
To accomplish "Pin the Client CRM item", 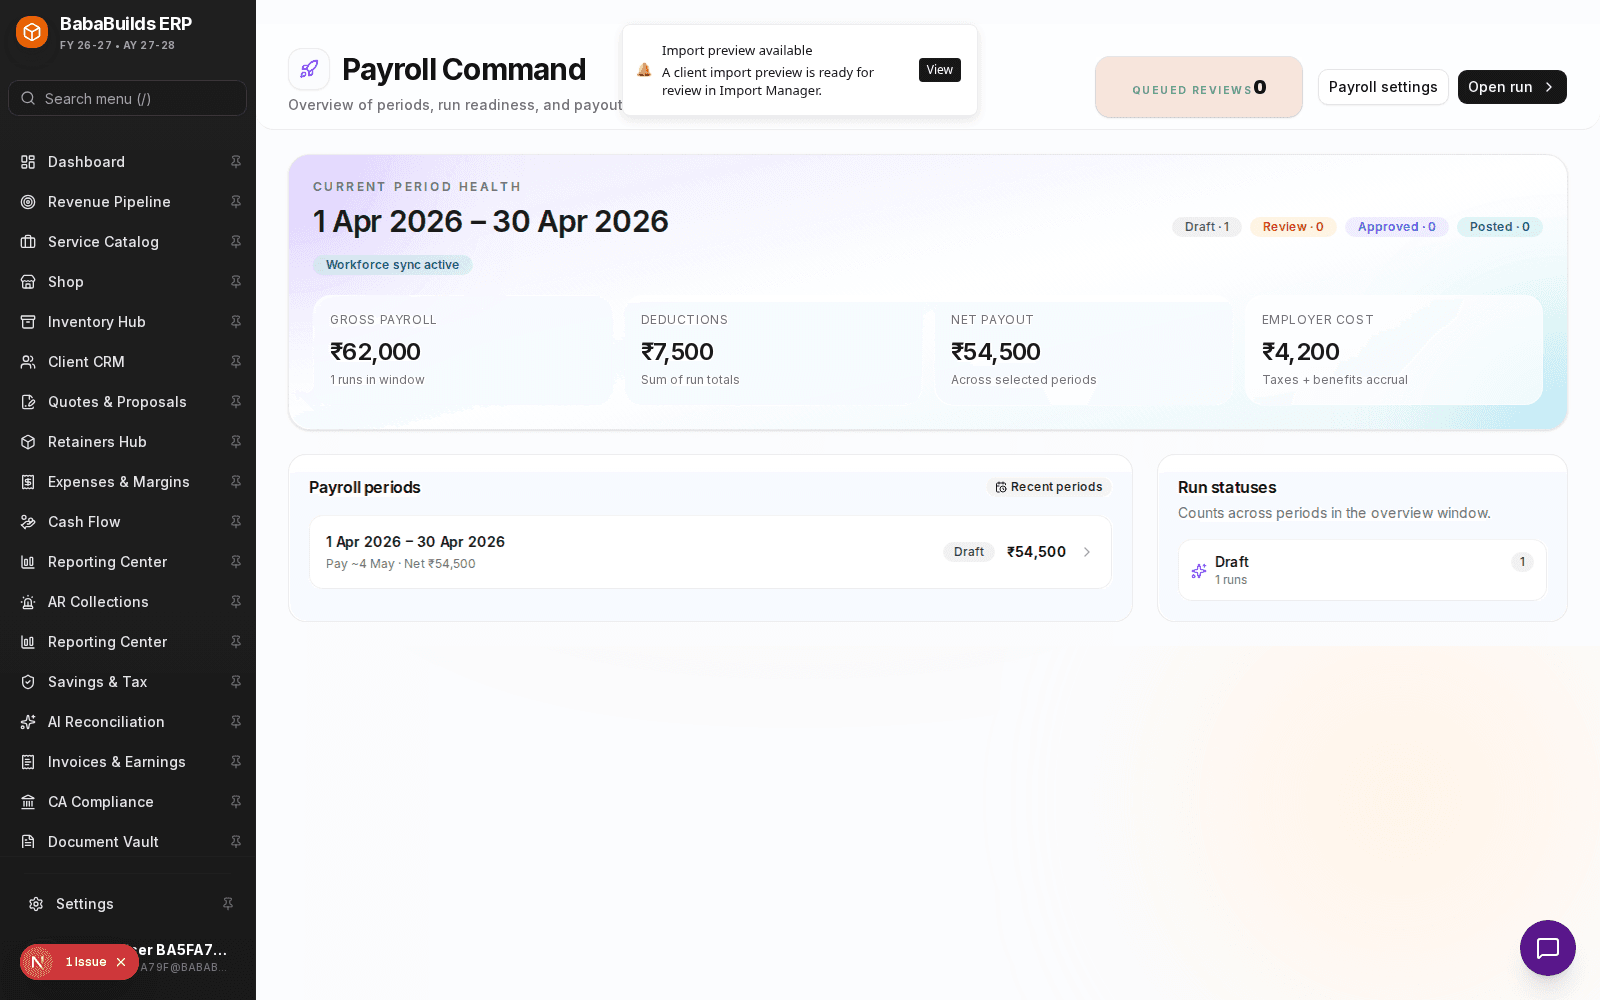I will 236,362.
